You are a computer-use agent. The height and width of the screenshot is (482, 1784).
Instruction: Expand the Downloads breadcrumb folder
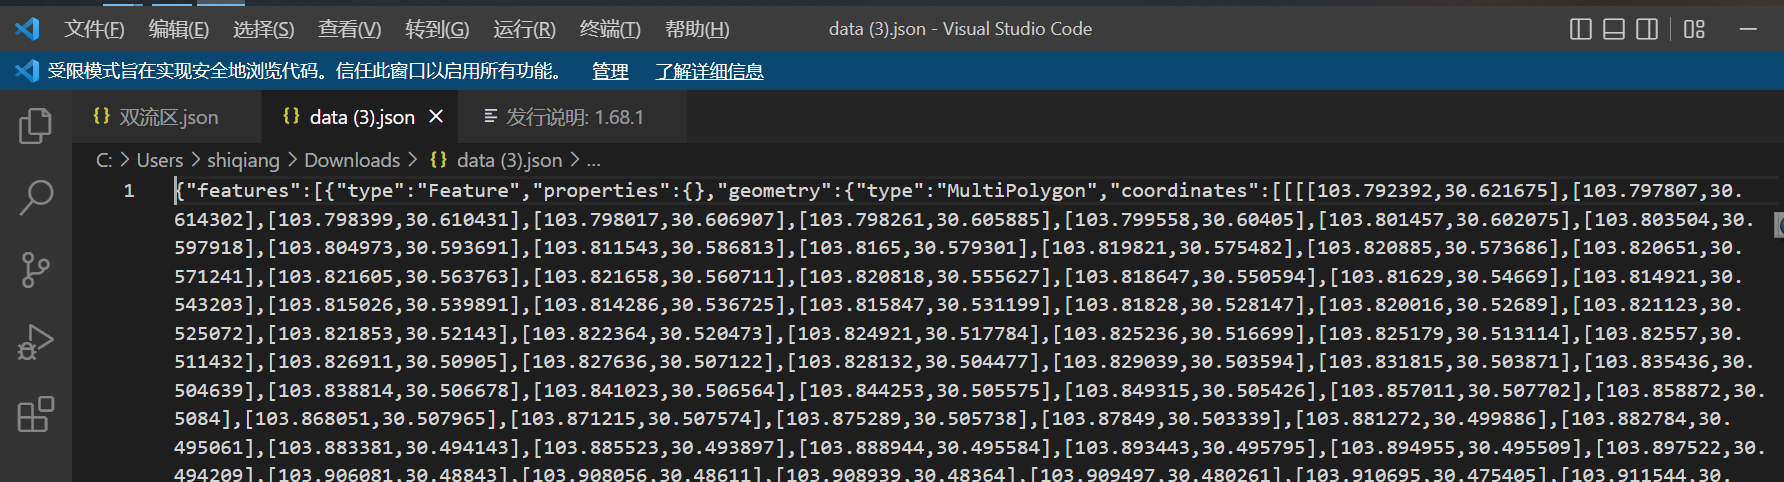tap(351, 160)
